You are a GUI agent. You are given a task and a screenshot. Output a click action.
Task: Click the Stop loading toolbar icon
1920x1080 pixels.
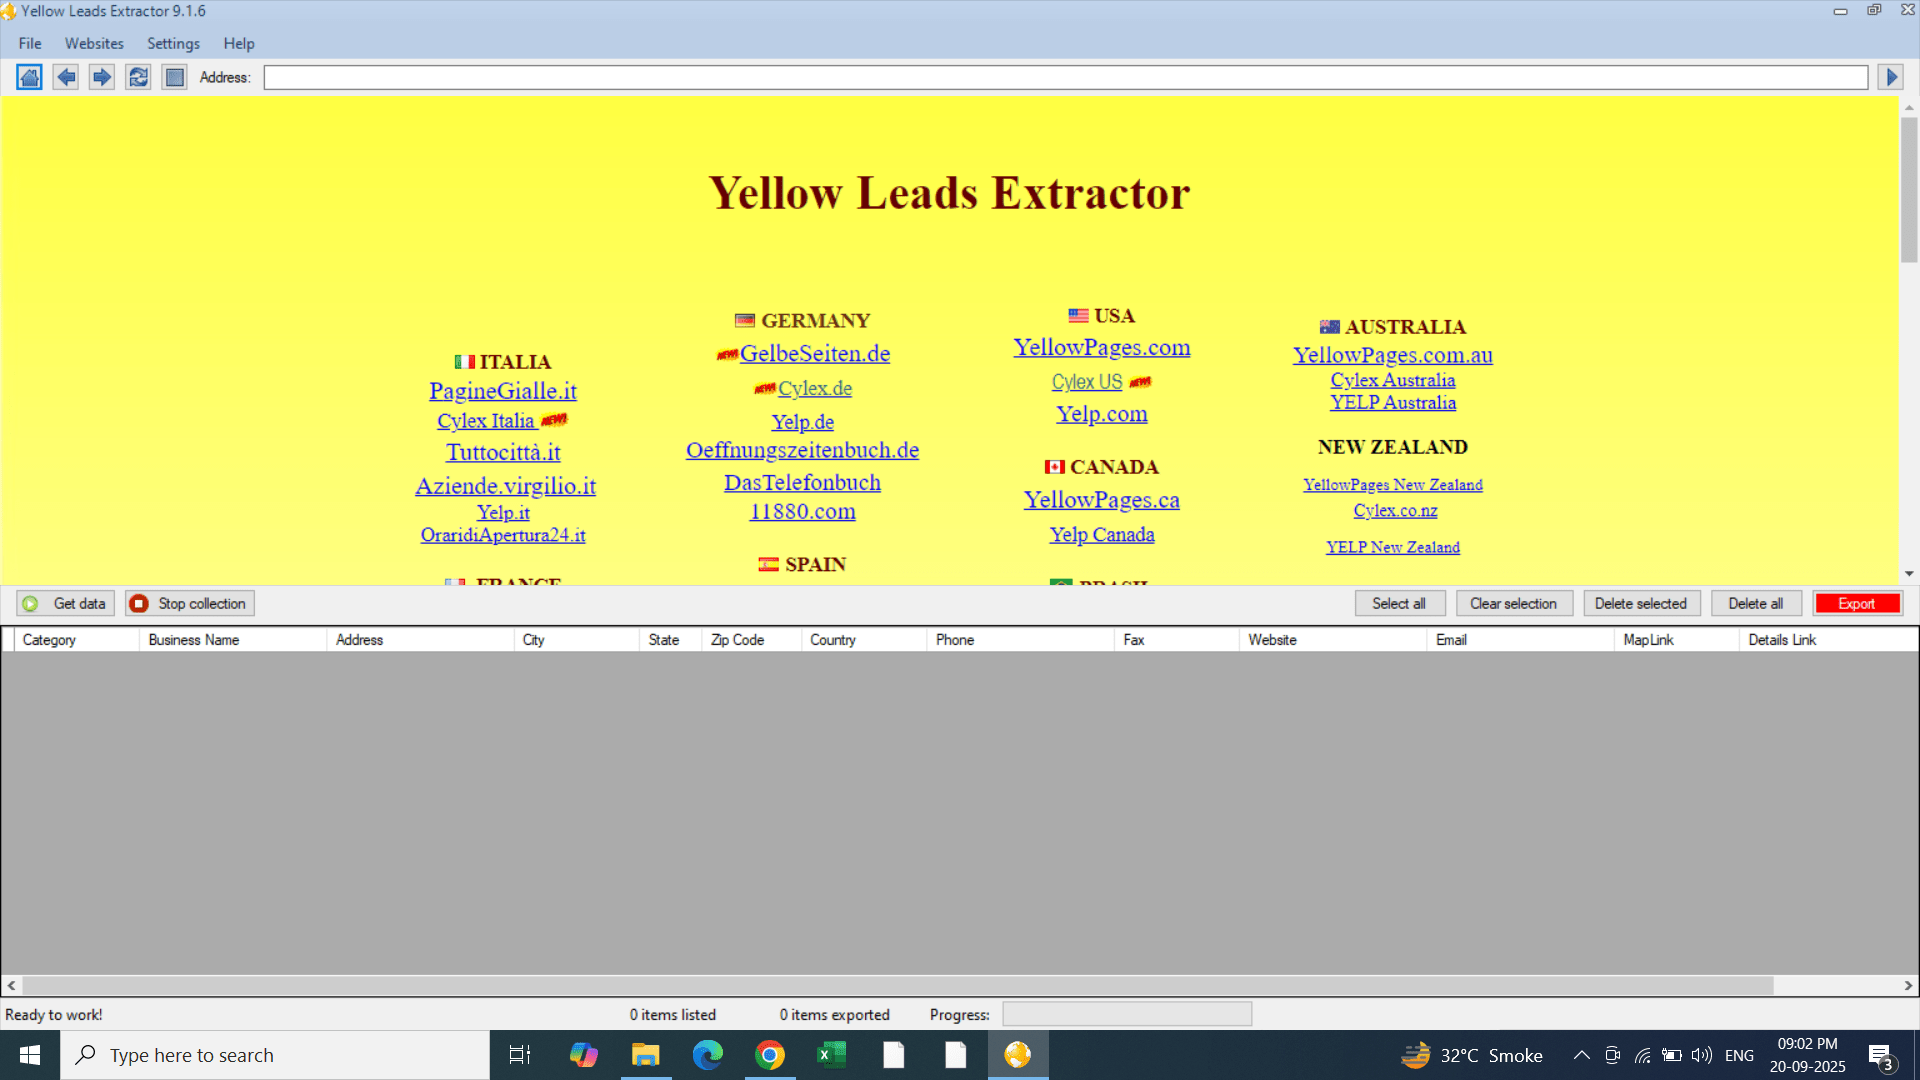(x=175, y=77)
